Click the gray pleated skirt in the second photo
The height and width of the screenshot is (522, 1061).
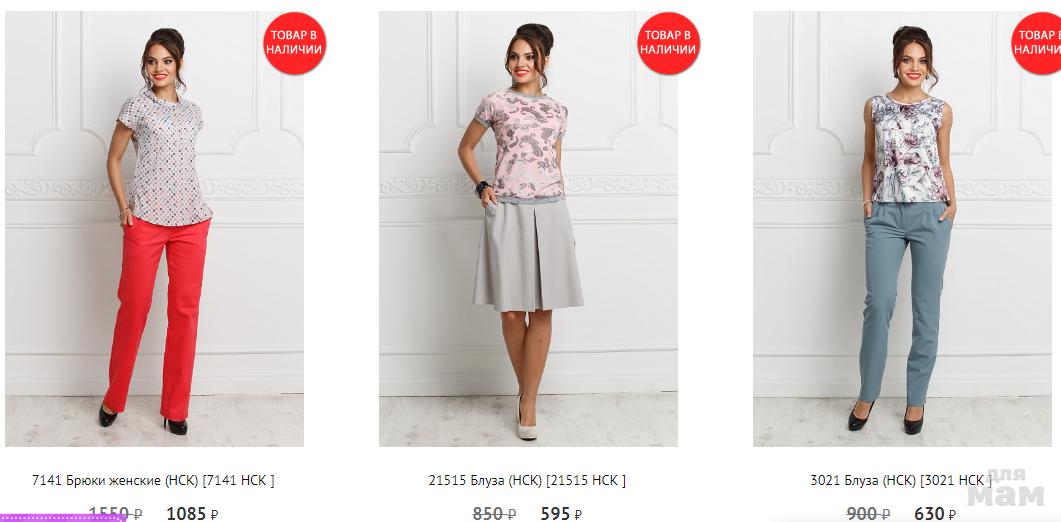point(528,255)
